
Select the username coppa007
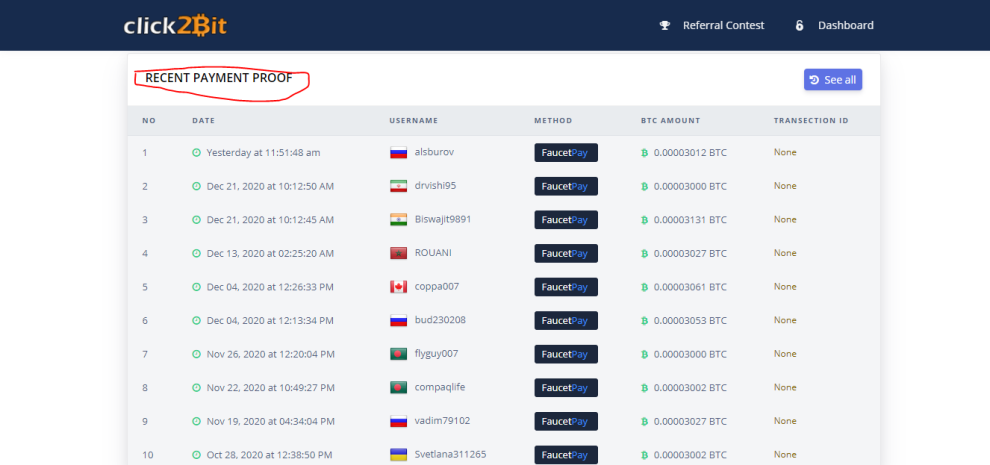(x=437, y=286)
